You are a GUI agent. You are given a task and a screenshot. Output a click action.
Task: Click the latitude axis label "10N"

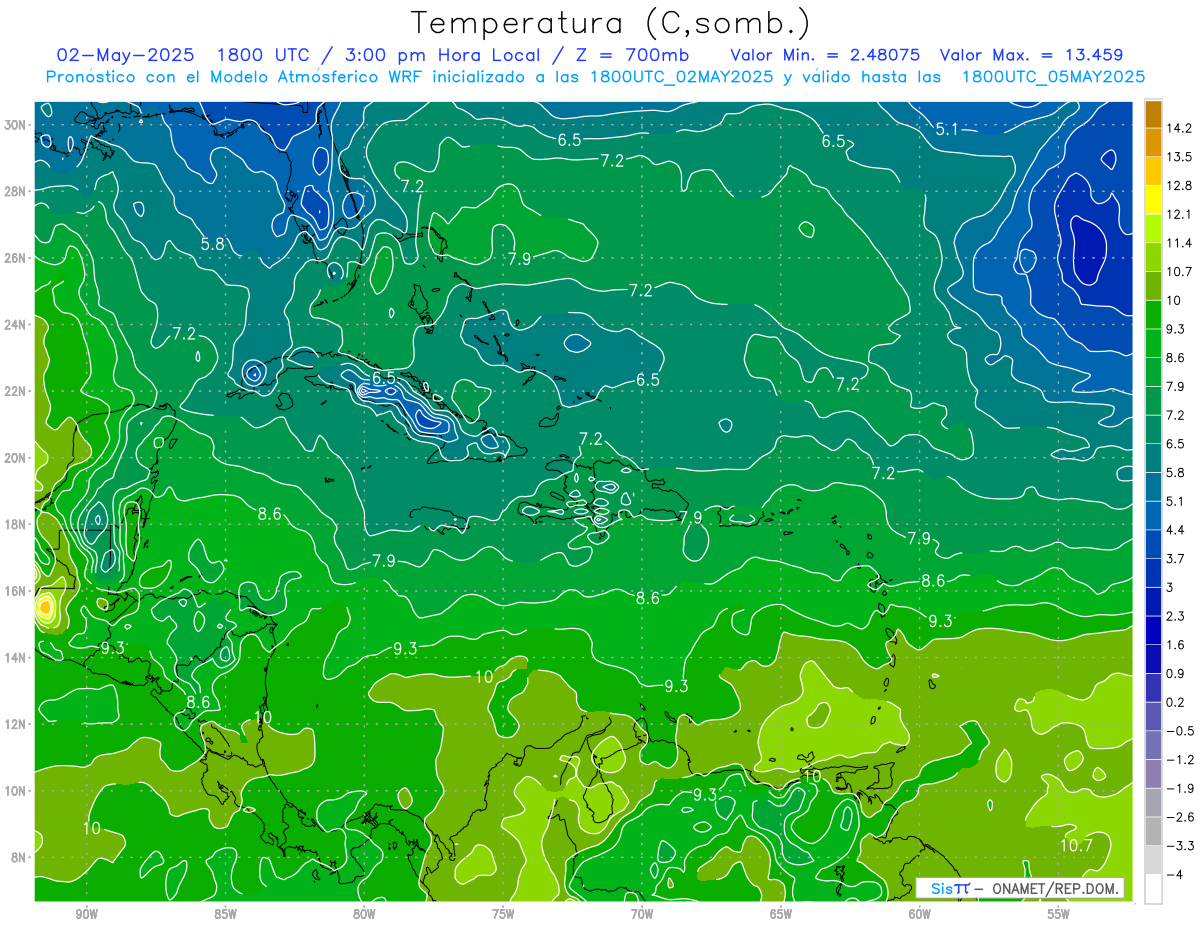click(x=16, y=791)
